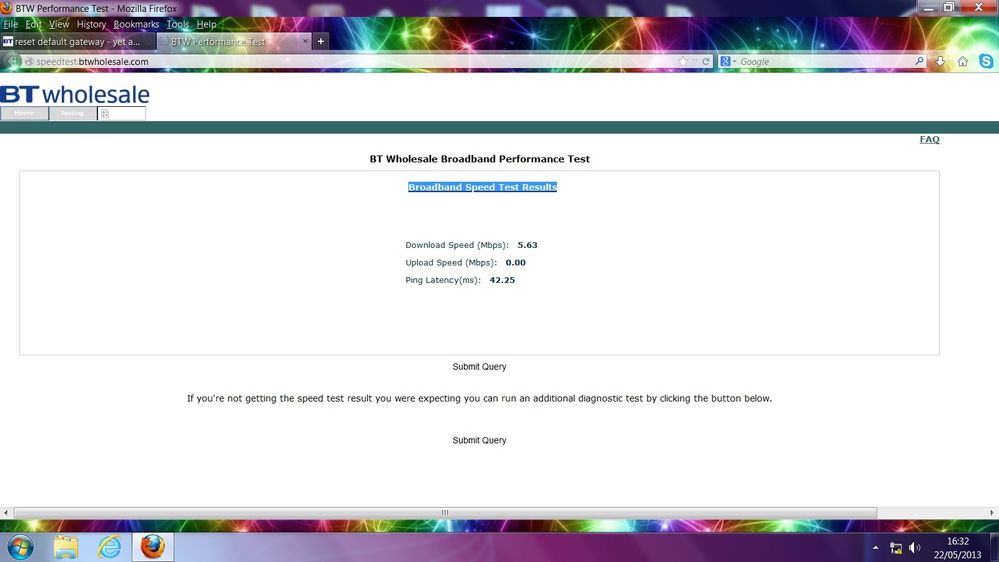Image resolution: width=999 pixels, height=562 pixels.
Task: Show hidden system tray icons arrow
Action: 875,547
